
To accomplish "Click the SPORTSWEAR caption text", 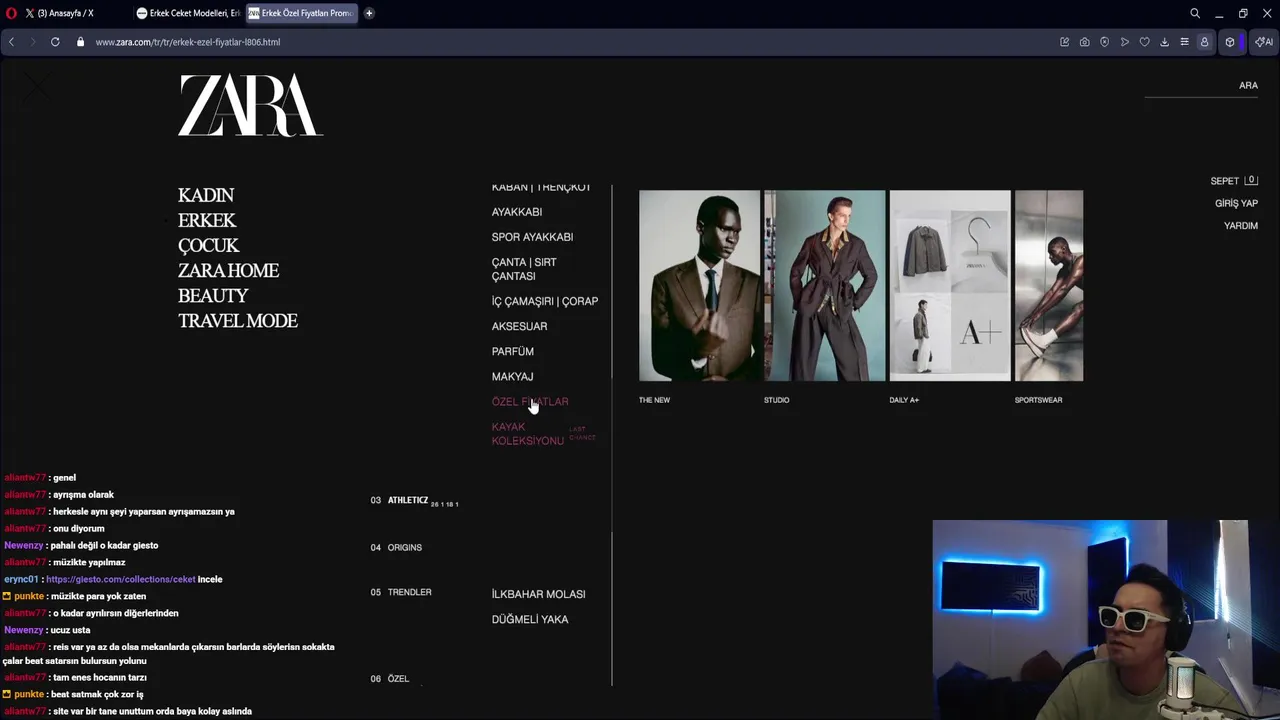I will (x=1038, y=400).
